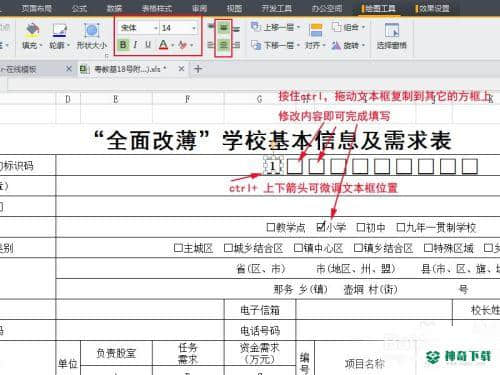
Task: Toggle underline formatting (U)
Action: click(x=148, y=44)
